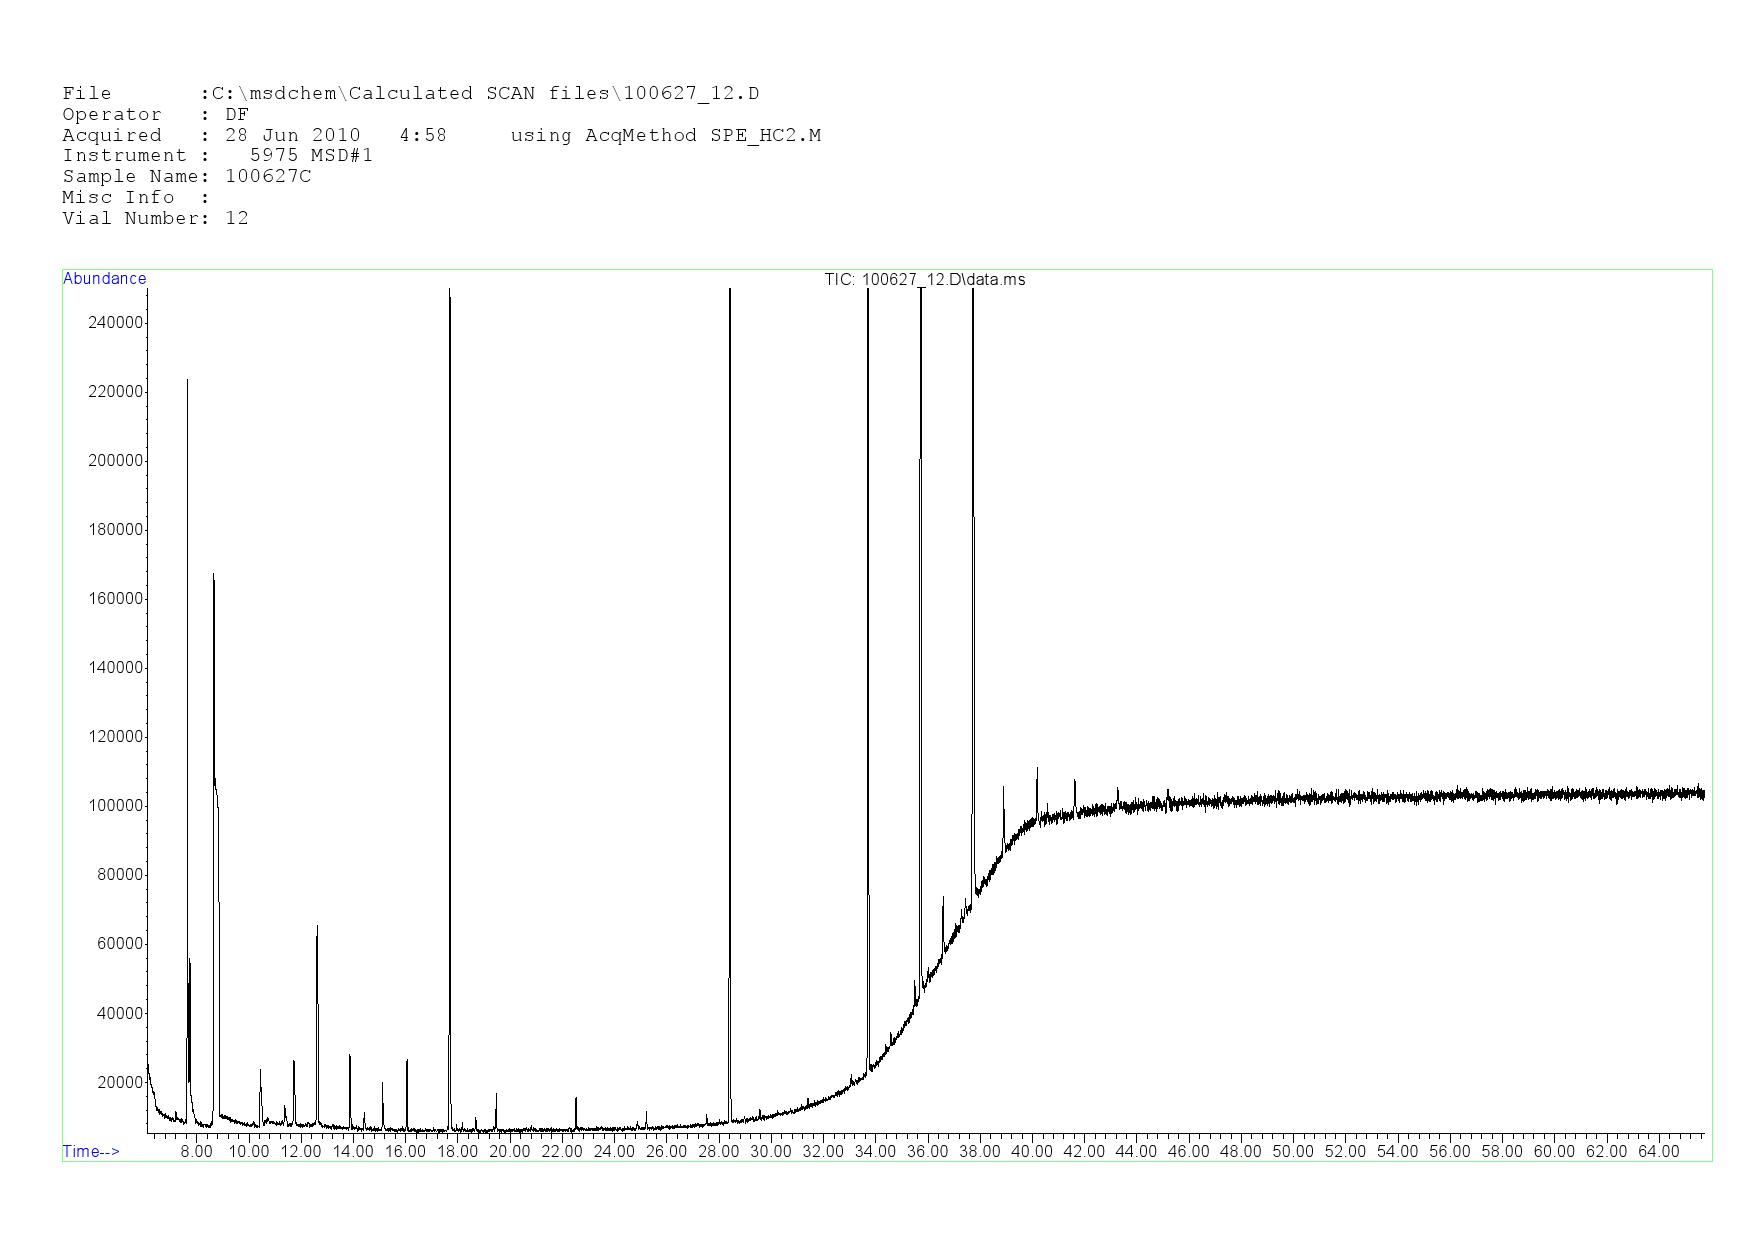Click the peak top near 12.6 minutes
The height and width of the screenshot is (1240, 1754).
click(x=317, y=928)
